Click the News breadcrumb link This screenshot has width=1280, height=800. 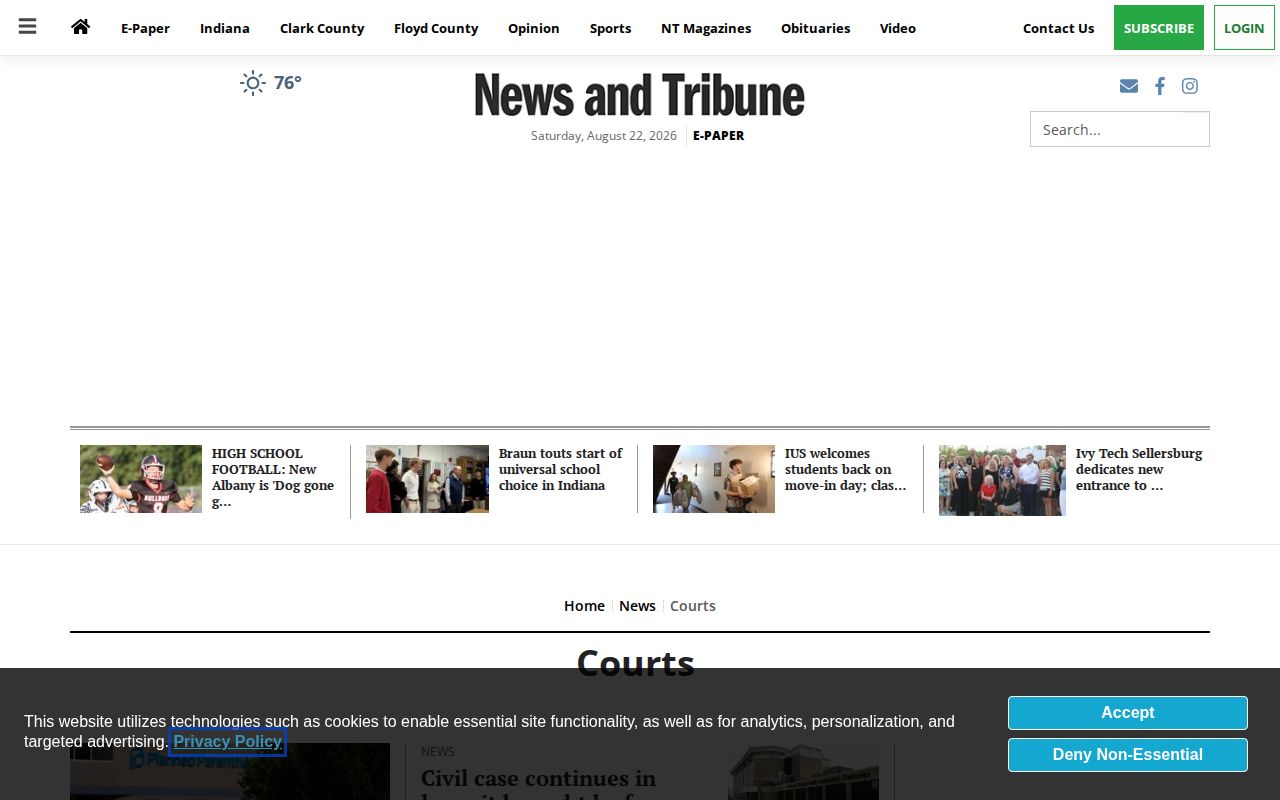coord(637,606)
